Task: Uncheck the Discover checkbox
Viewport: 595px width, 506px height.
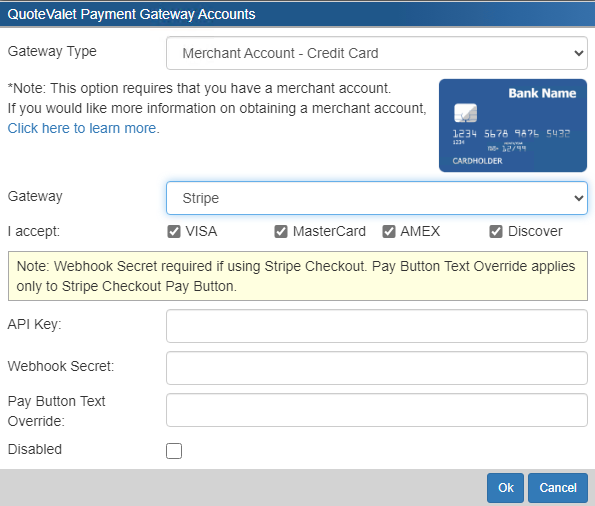Action: pyautogui.click(x=496, y=231)
